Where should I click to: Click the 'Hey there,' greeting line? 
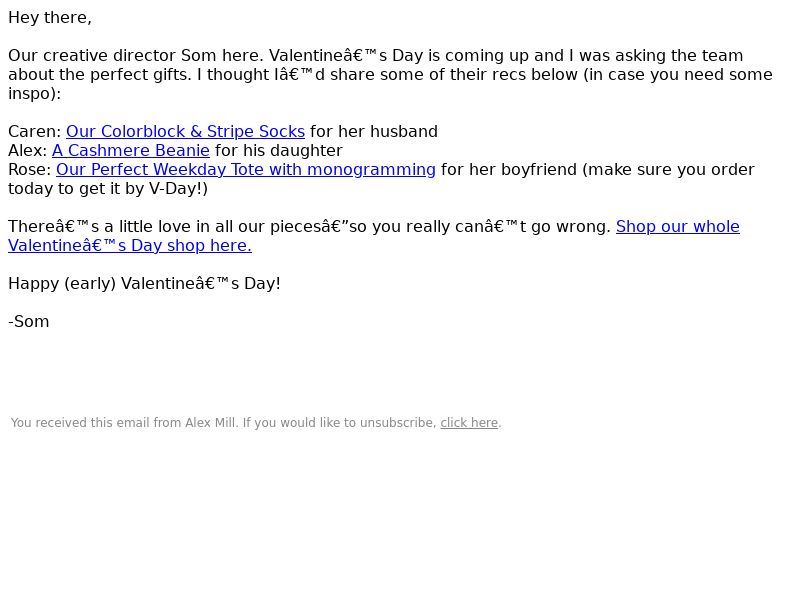pos(50,18)
